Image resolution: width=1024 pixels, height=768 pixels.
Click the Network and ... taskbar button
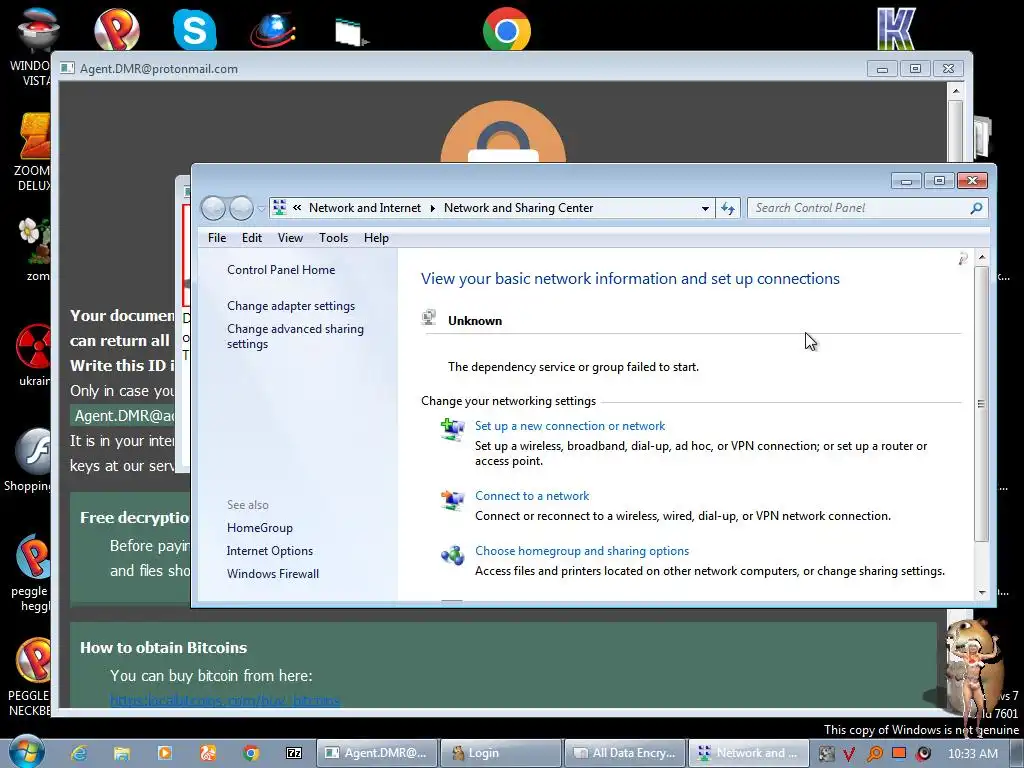748,753
